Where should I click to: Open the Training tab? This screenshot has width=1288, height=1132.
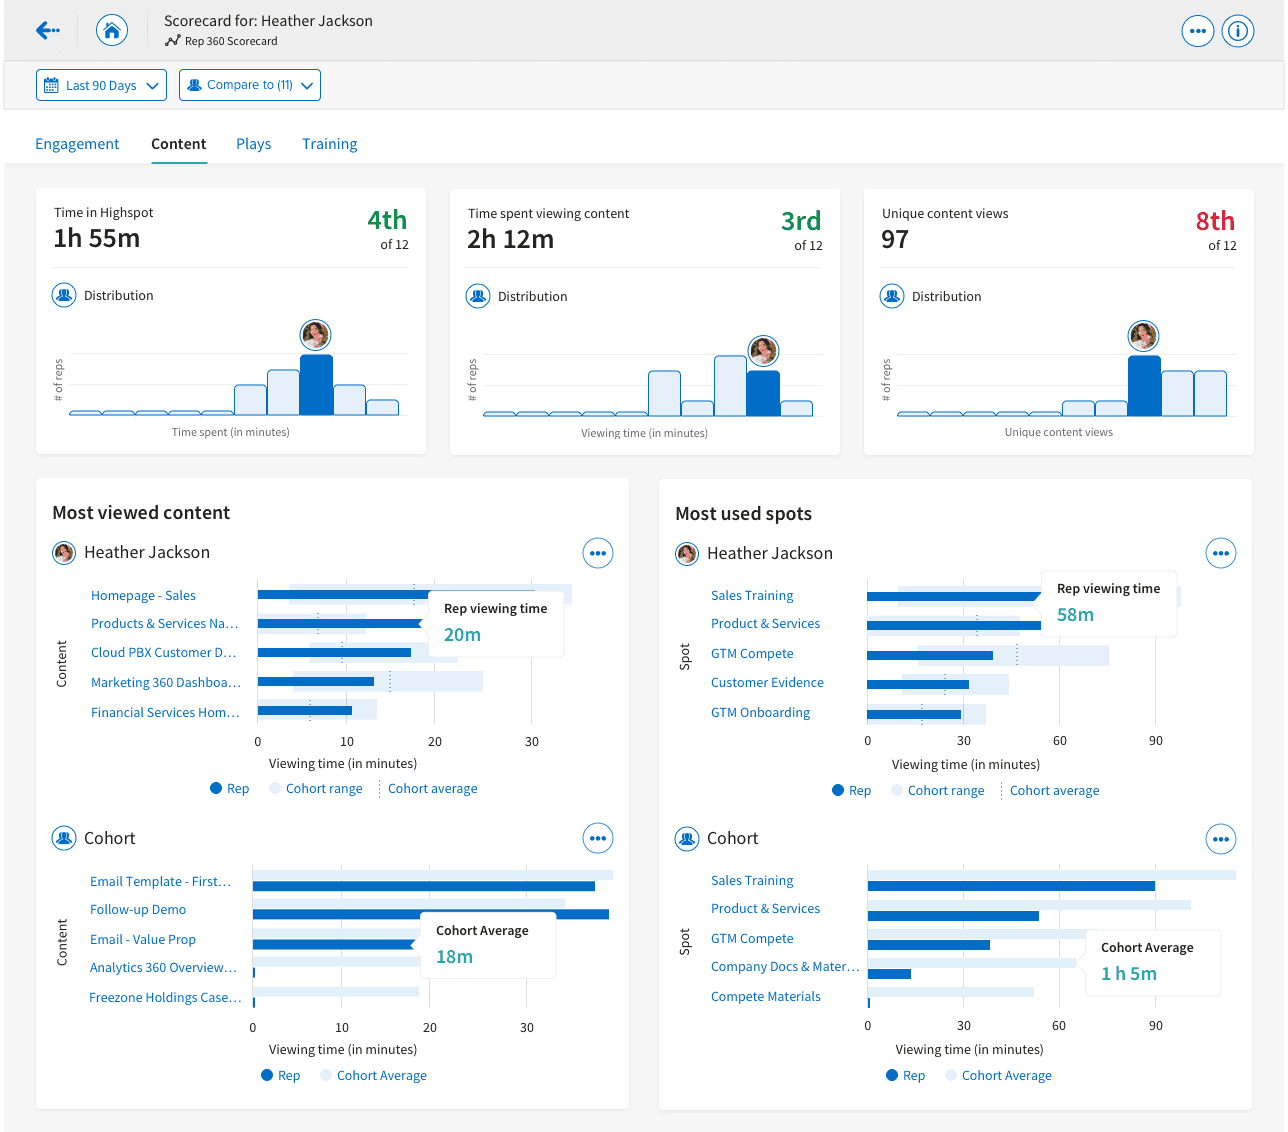coord(330,144)
